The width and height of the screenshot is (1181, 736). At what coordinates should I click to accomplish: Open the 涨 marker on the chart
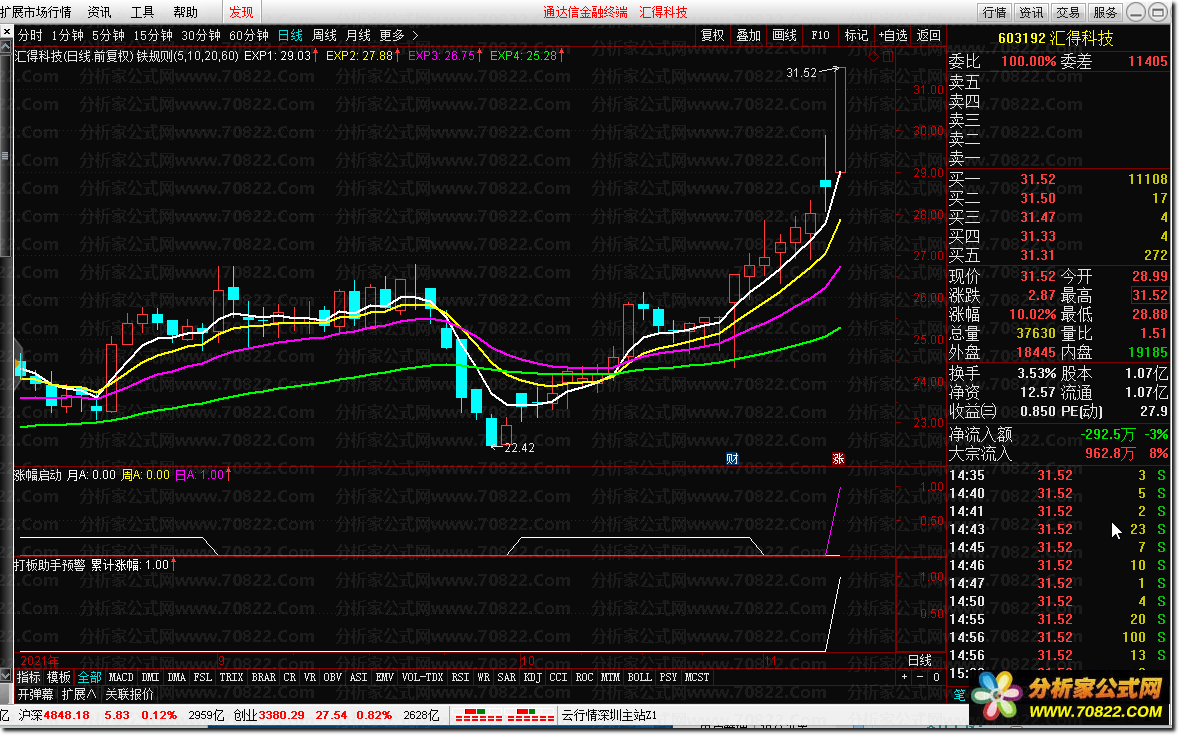pos(838,459)
